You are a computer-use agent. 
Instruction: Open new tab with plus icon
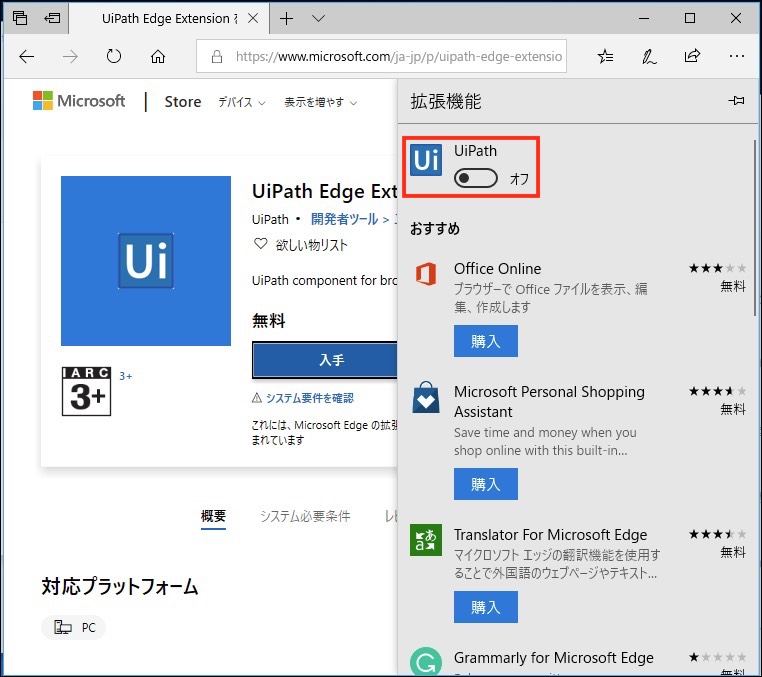coord(287,18)
